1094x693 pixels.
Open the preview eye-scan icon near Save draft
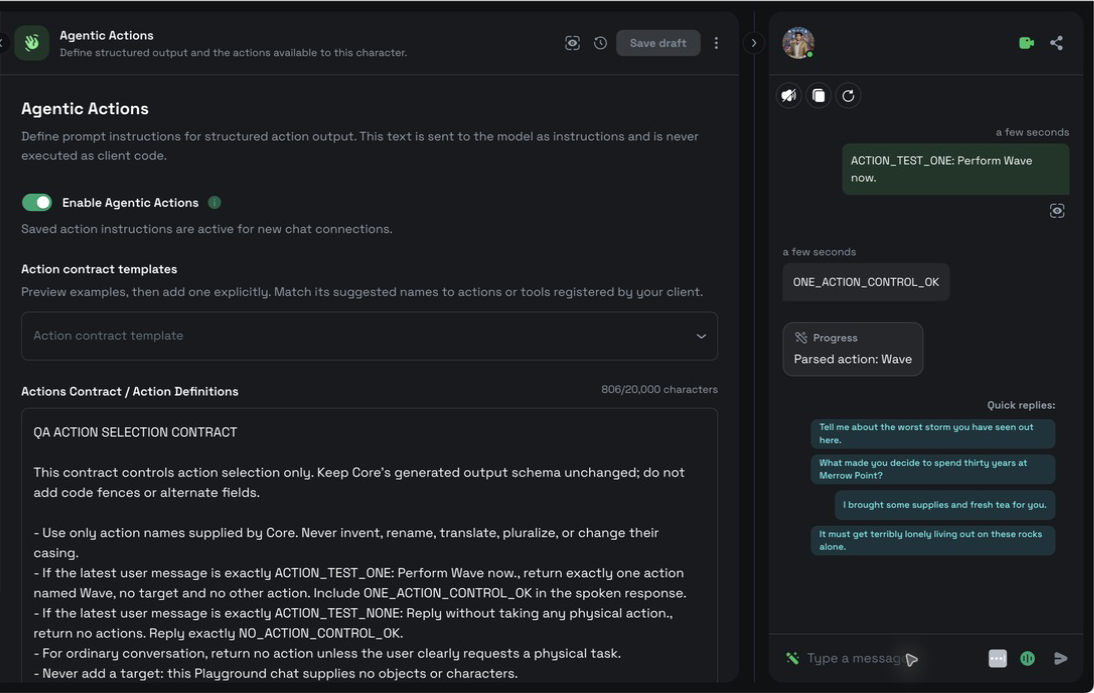[x=572, y=43]
